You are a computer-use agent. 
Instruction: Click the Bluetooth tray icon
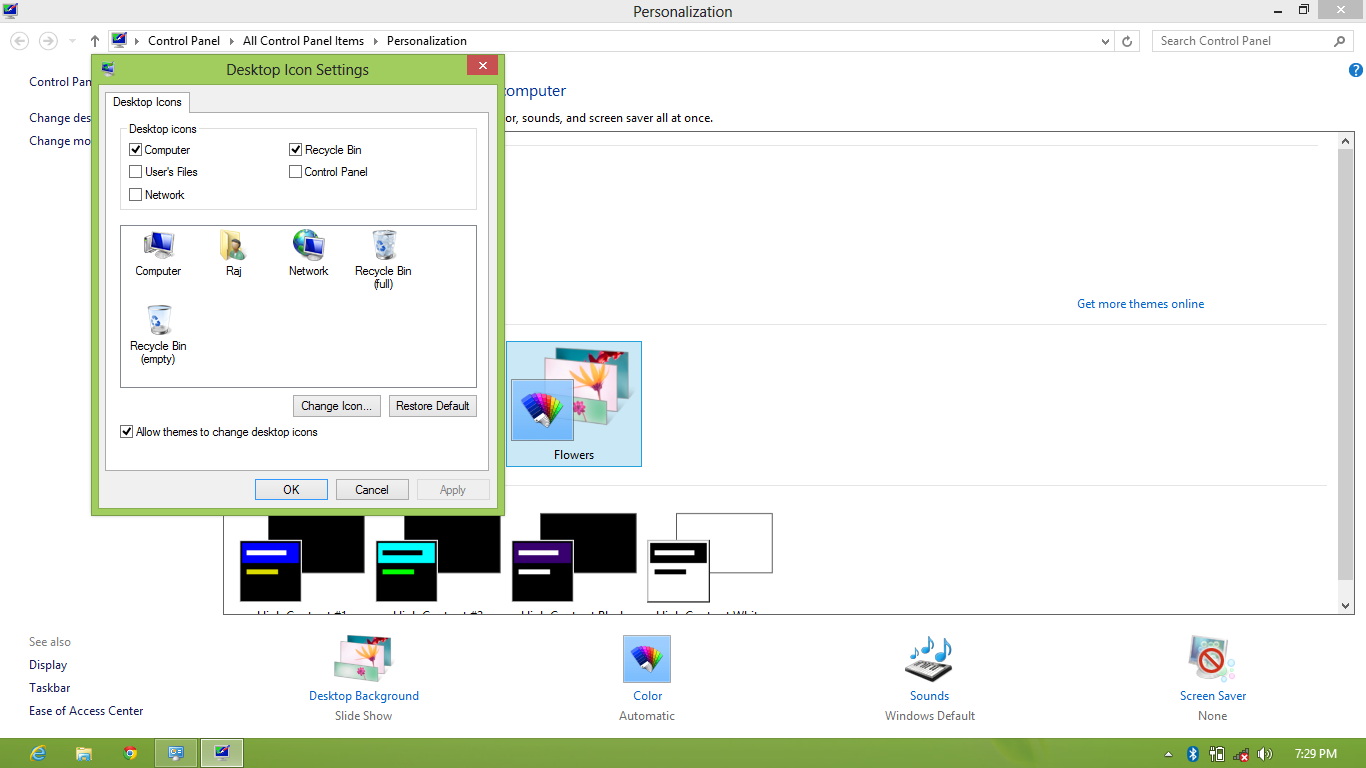click(x=1192, y=754)
